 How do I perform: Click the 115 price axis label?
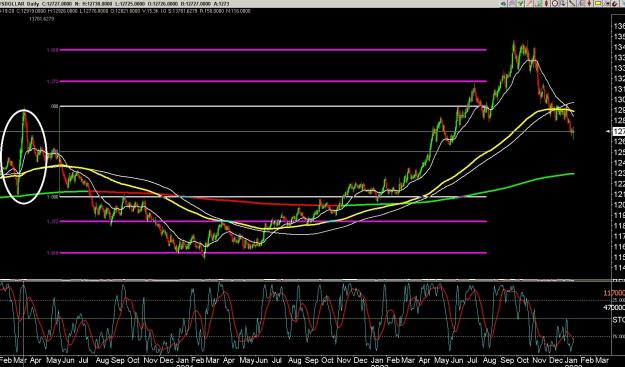tap(619, 257)
